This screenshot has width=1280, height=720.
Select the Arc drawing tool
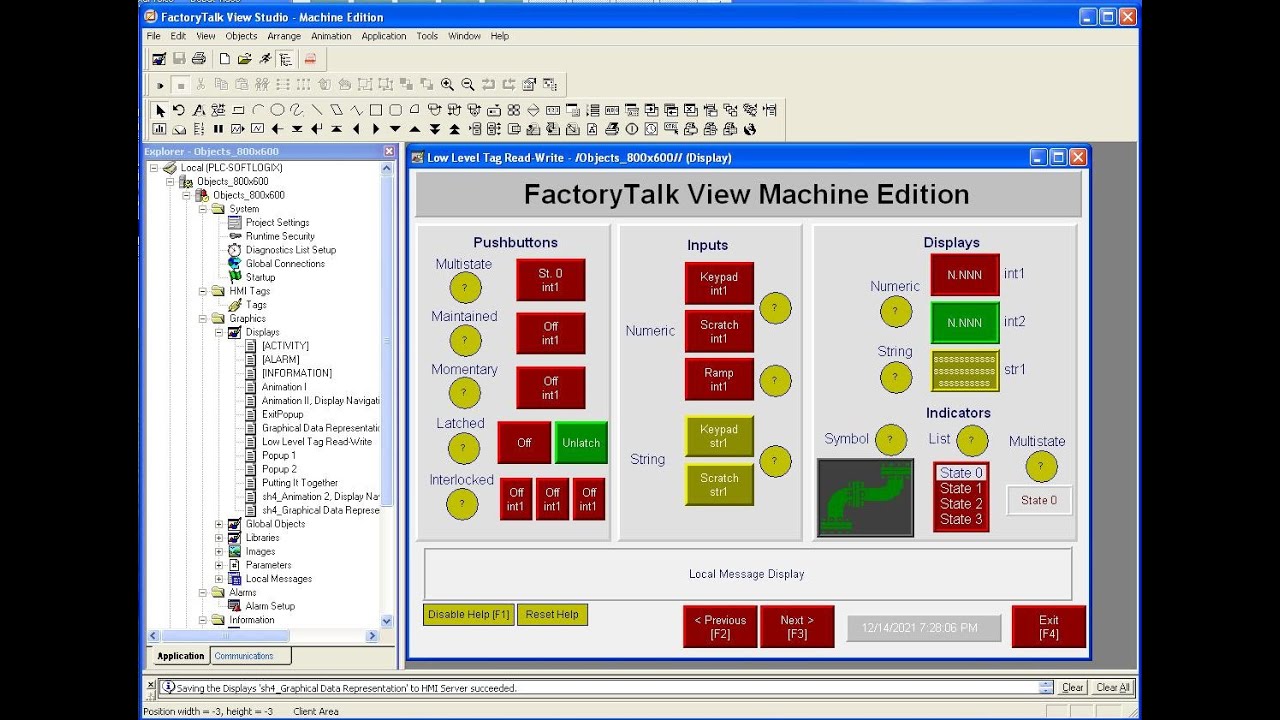(x=258, y=110)
